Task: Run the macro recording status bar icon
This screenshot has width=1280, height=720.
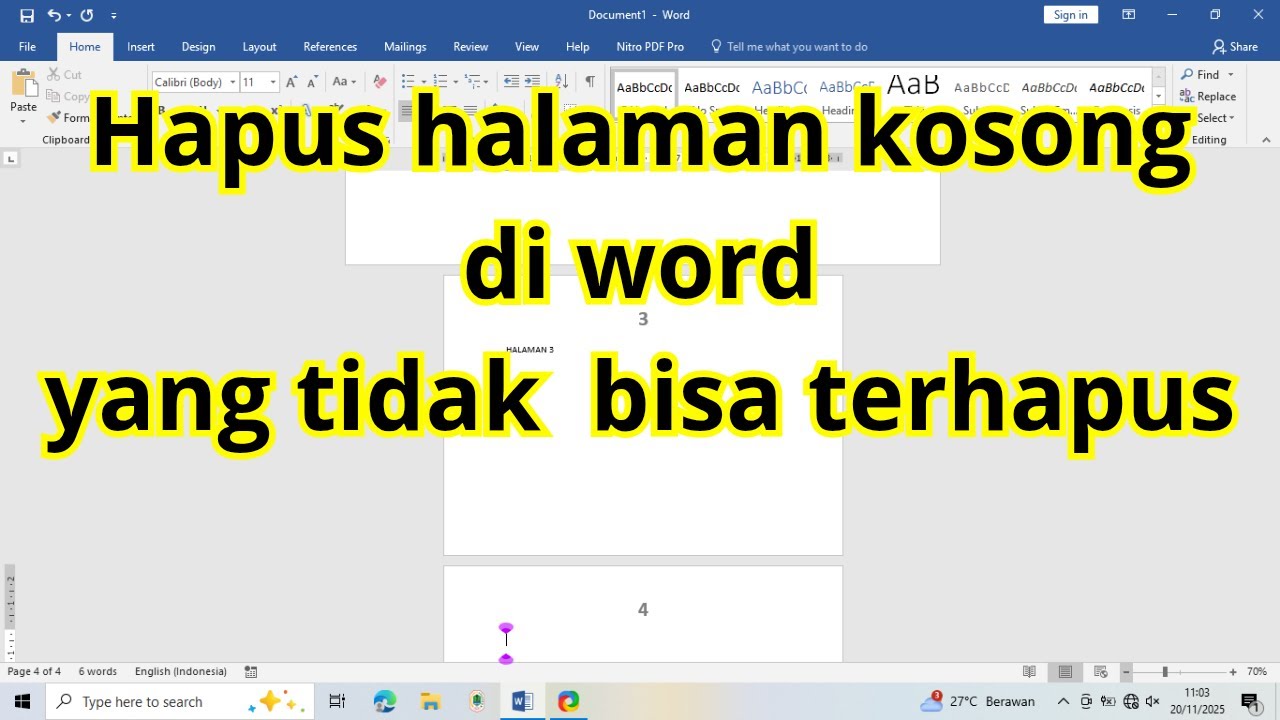Action: 251,672
